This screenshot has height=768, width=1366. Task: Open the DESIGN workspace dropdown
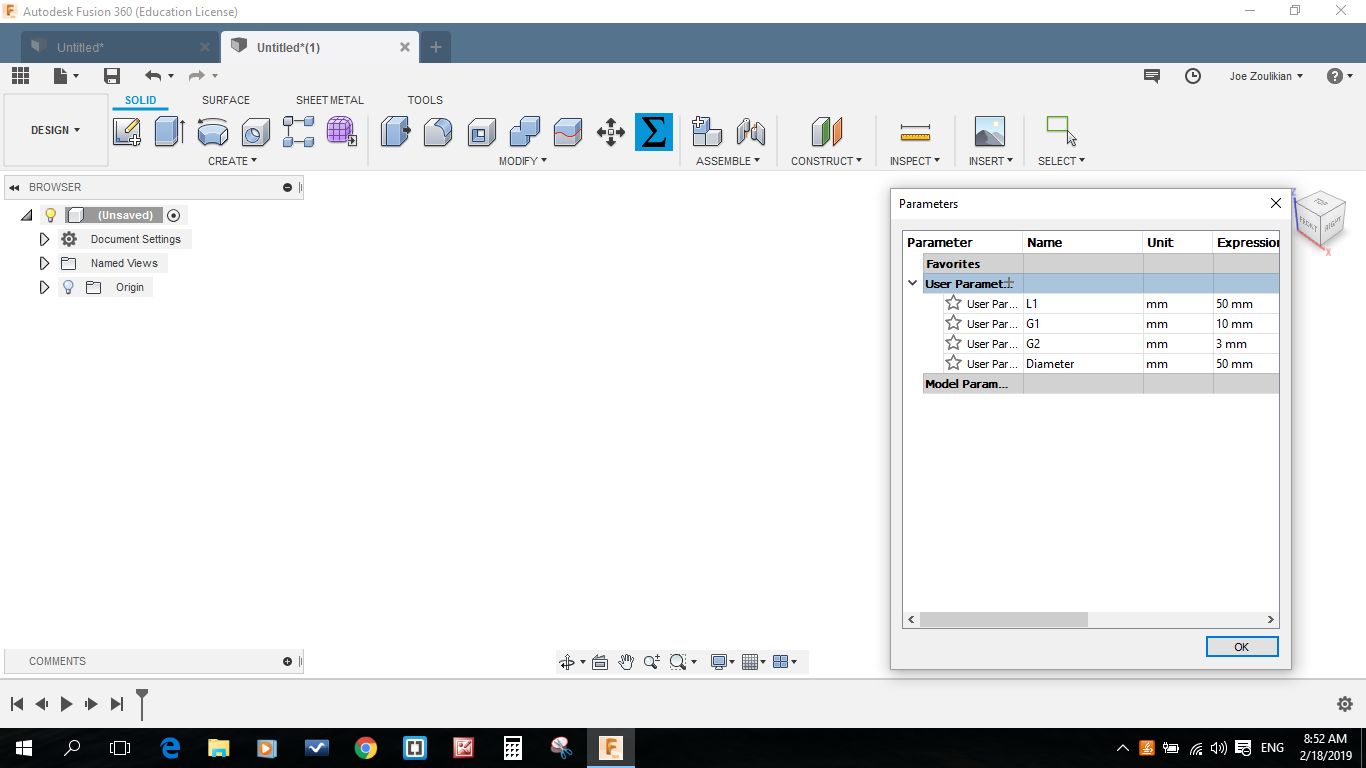(x=56, y=130)
